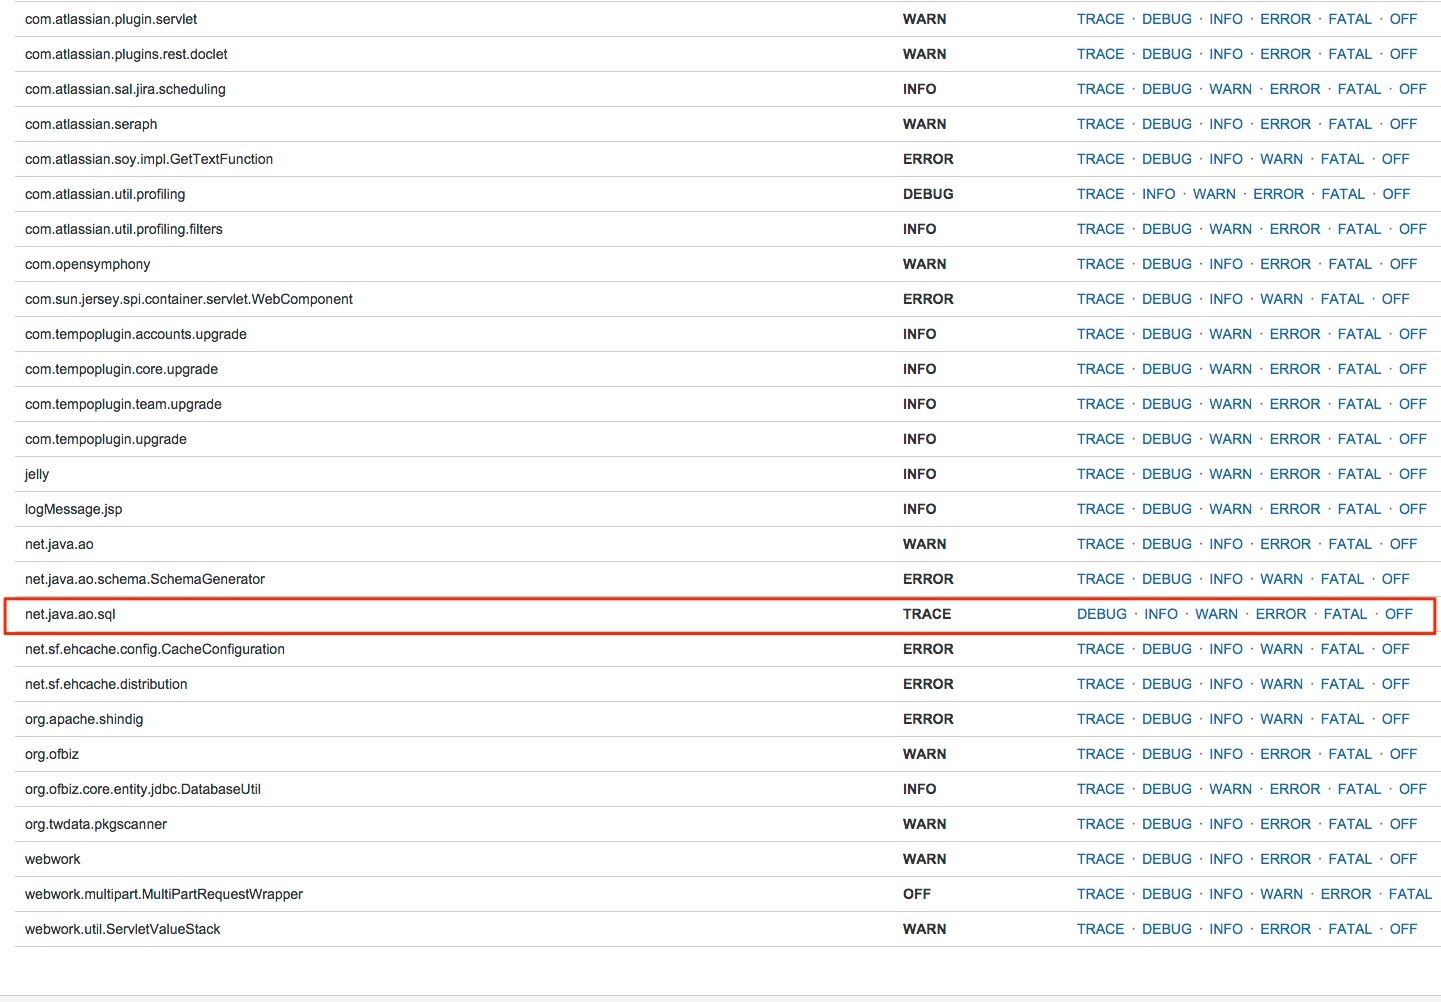Set org.apache.shindig level to DEBUG

click(x=1167, y=719)
